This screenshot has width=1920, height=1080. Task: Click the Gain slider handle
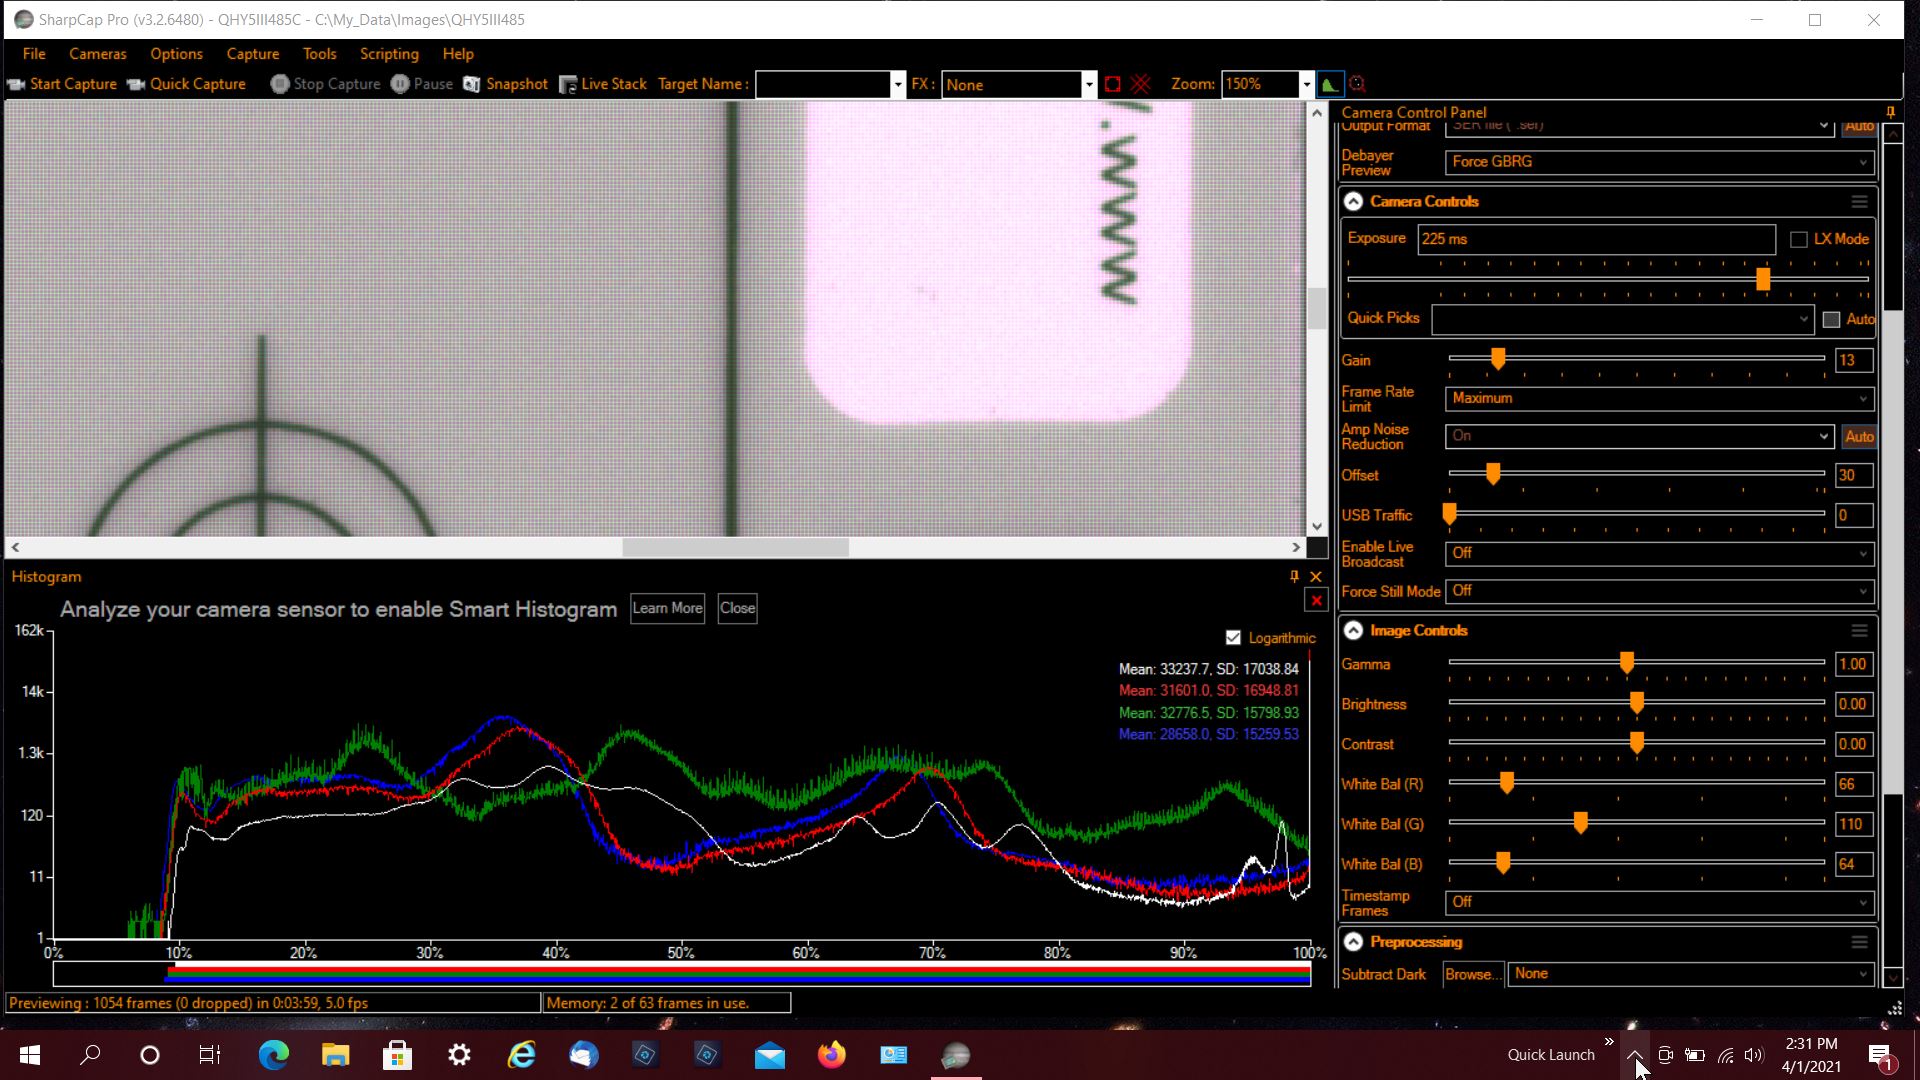[x=1497, y=359]
